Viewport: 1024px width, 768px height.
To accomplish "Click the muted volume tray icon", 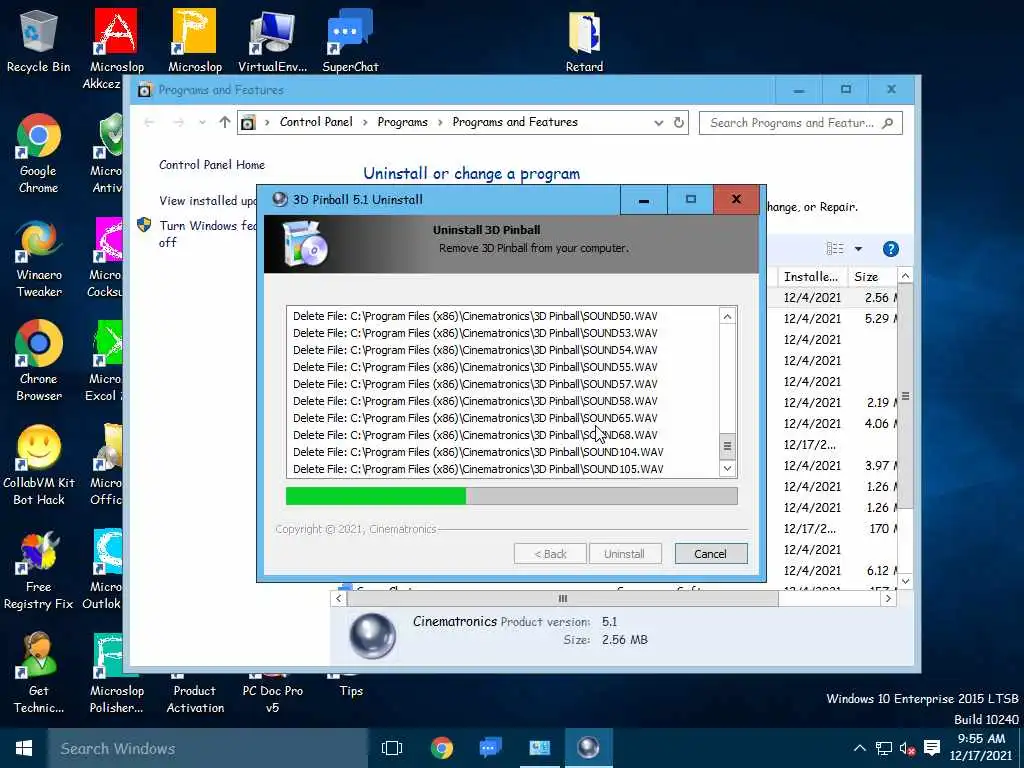I will click(x=906, y=748).
